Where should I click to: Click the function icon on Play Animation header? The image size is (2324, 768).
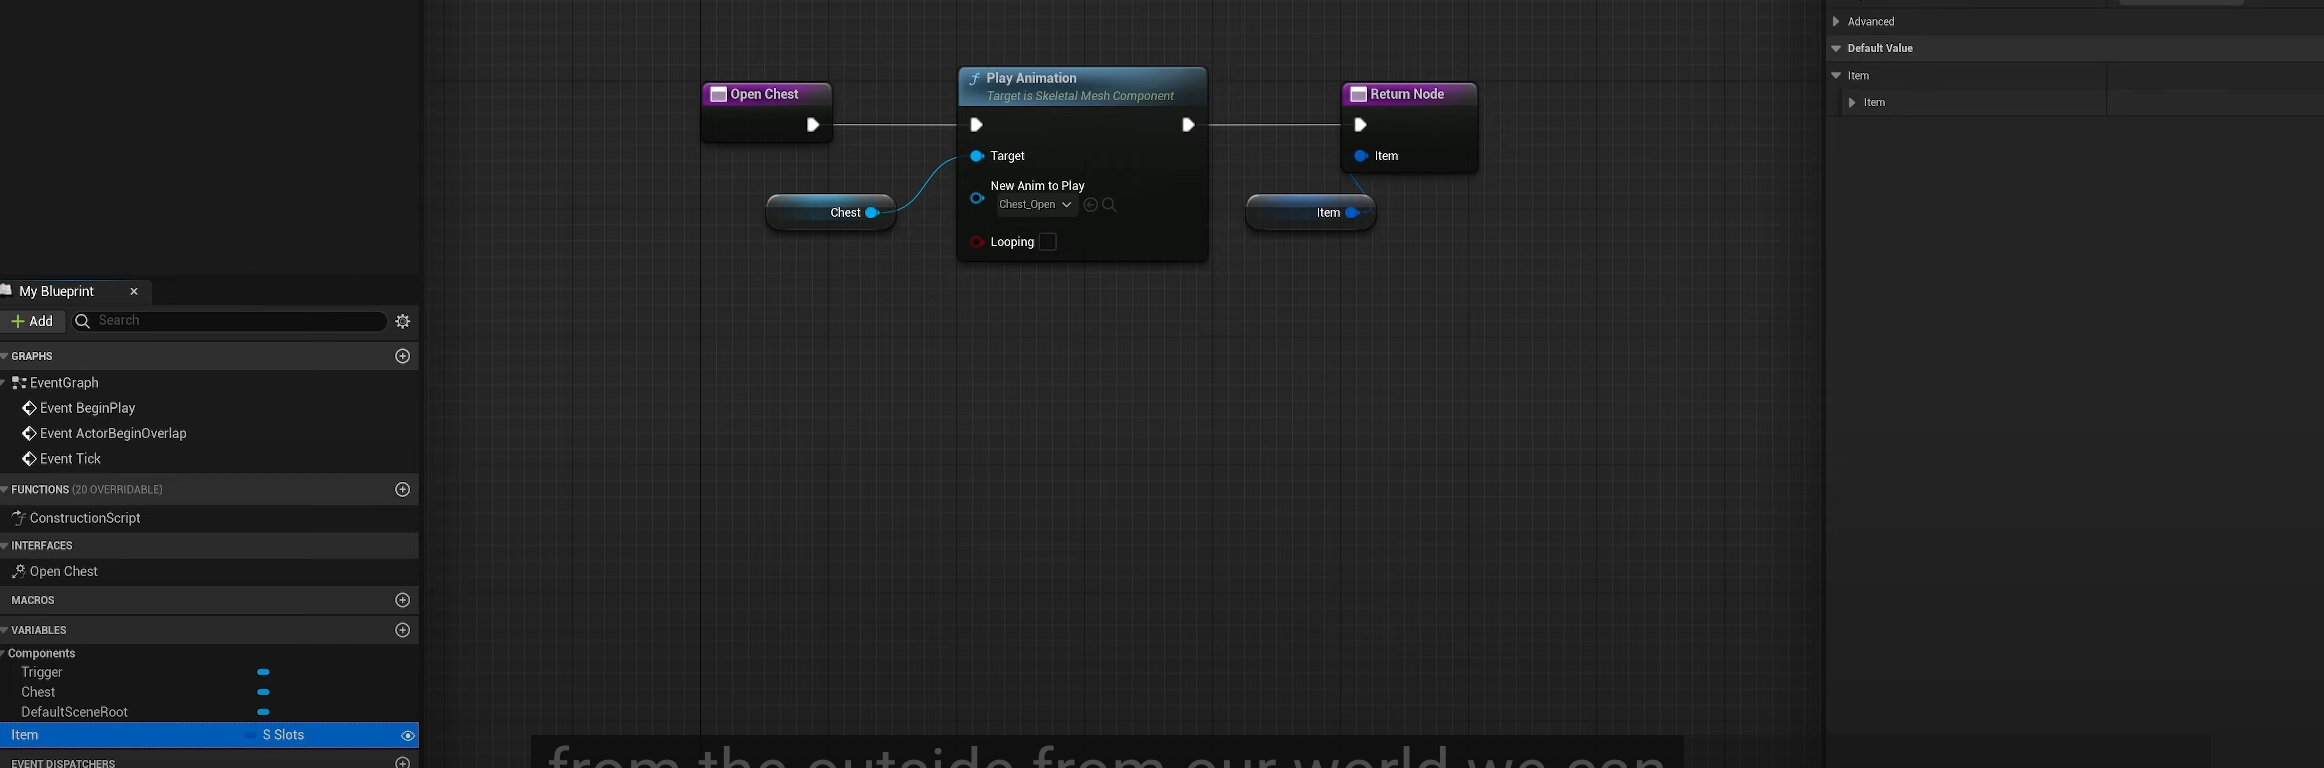coord(974,78)
